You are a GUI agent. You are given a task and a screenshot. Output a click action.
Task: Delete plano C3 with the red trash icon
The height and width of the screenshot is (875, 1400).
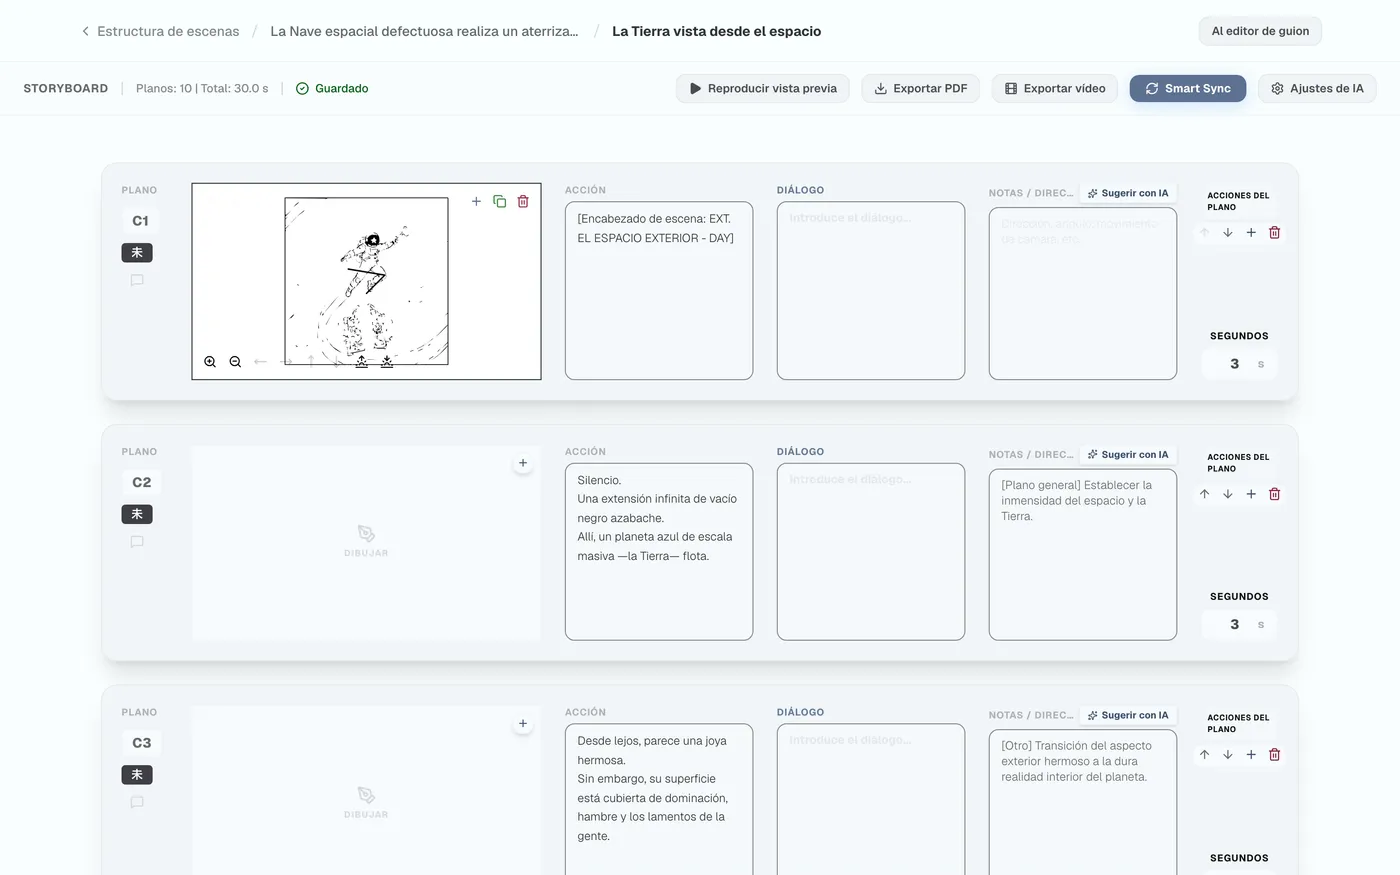[1274, 755]
